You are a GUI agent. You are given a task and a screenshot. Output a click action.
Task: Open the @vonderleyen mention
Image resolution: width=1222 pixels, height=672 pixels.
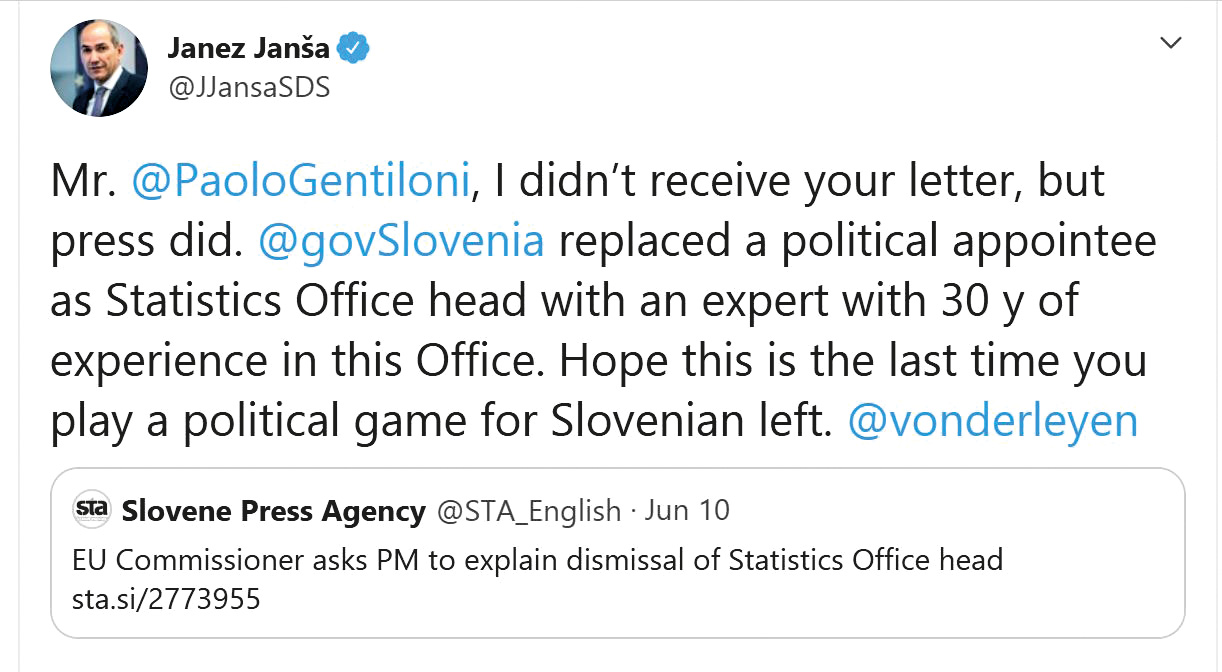click(x=992, y=420)
